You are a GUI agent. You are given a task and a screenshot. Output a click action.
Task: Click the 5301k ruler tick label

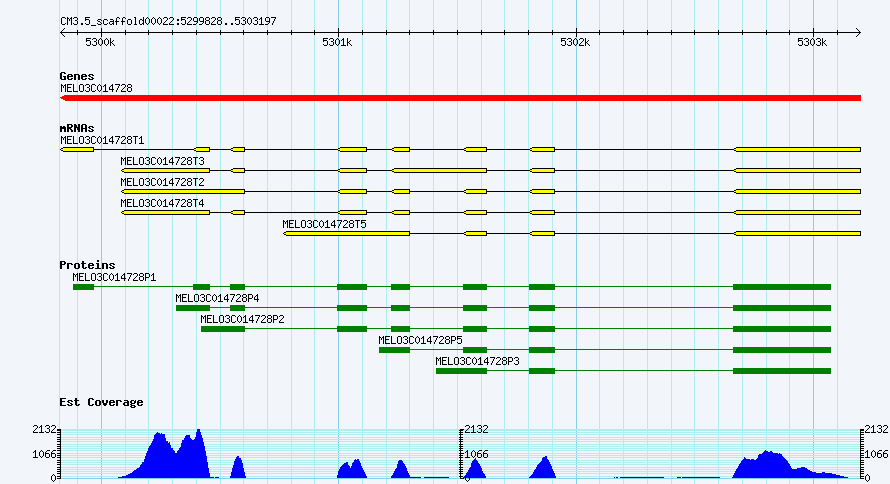tap(337, 42)
